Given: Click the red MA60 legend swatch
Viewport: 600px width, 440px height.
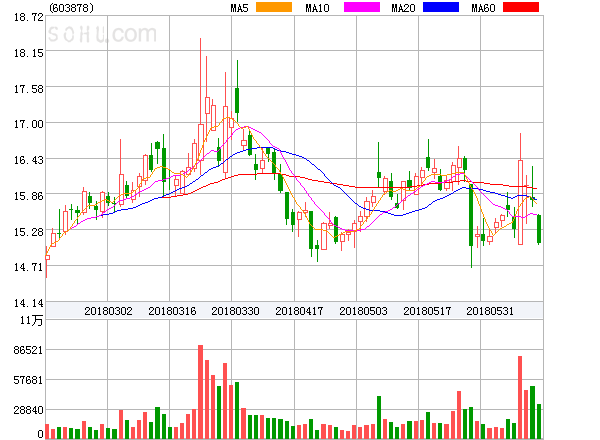Looking at the screenshot, I should (521, 7).
